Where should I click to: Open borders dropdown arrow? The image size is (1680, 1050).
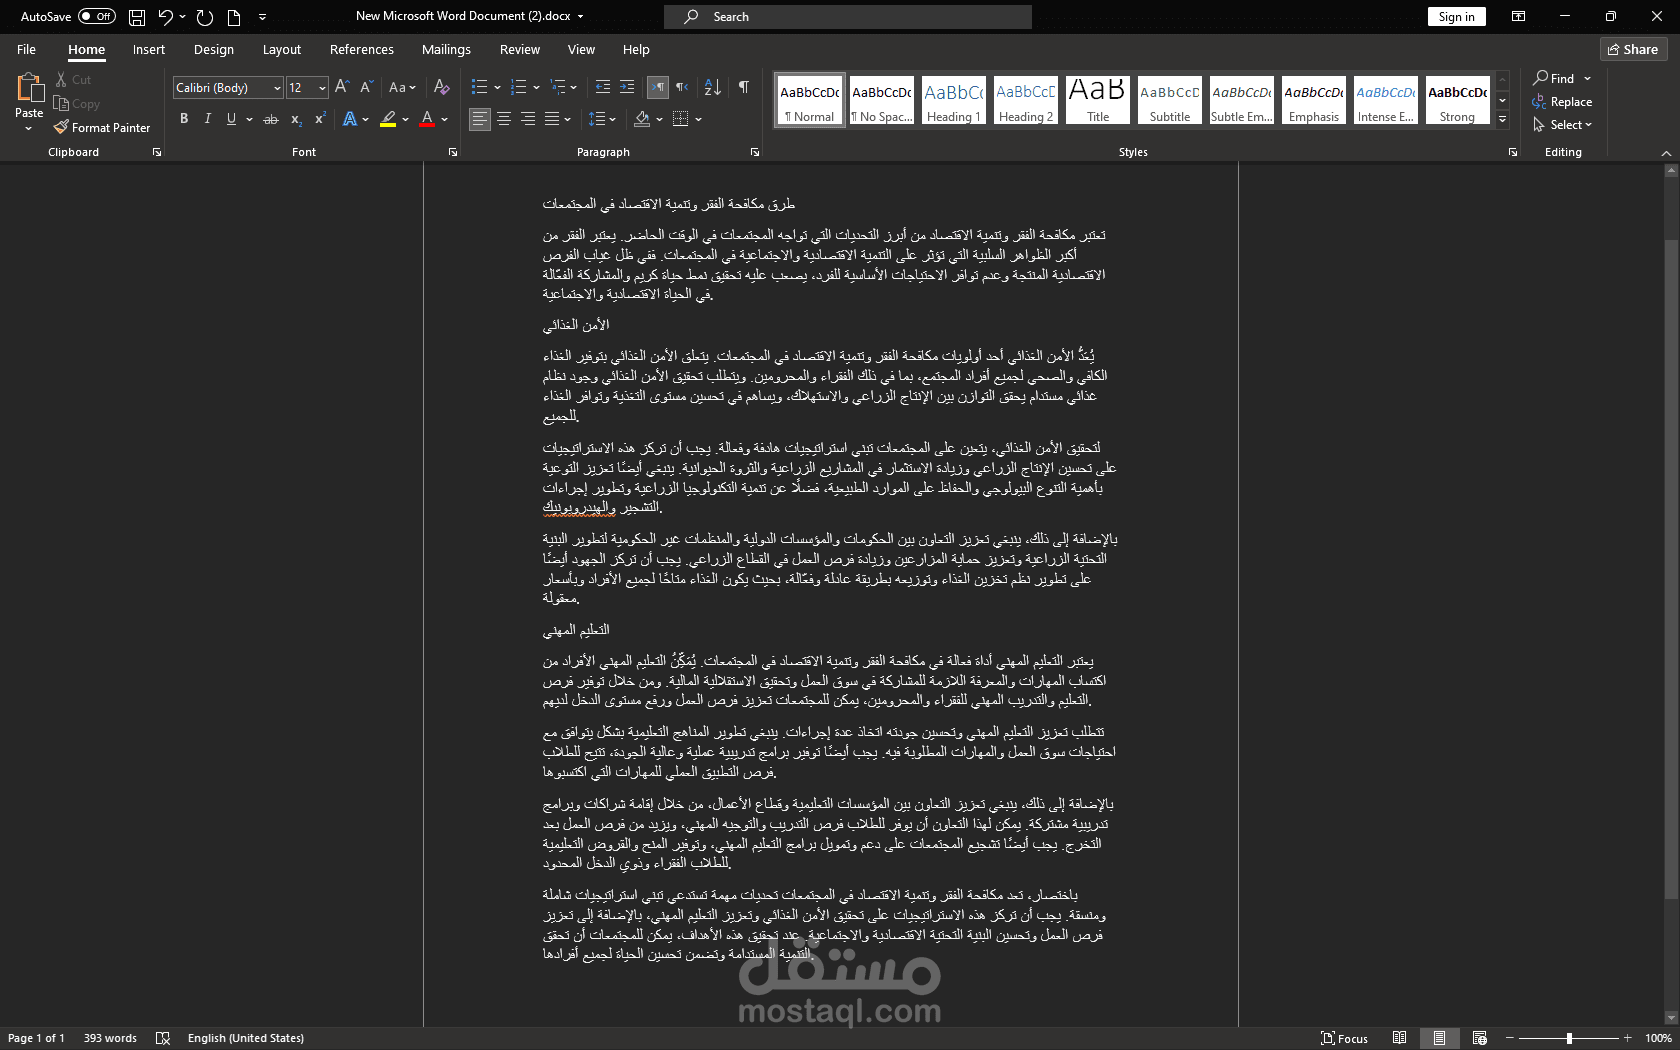pyautogui.click(x=699, y=119)
